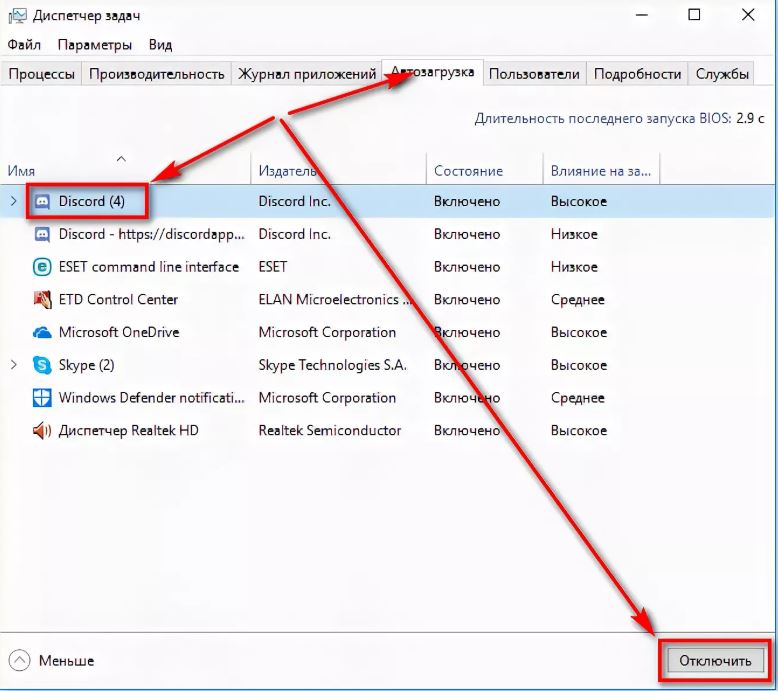Click the Отключить button
This screenshot has width=778, height=691.
pos(715,661)
